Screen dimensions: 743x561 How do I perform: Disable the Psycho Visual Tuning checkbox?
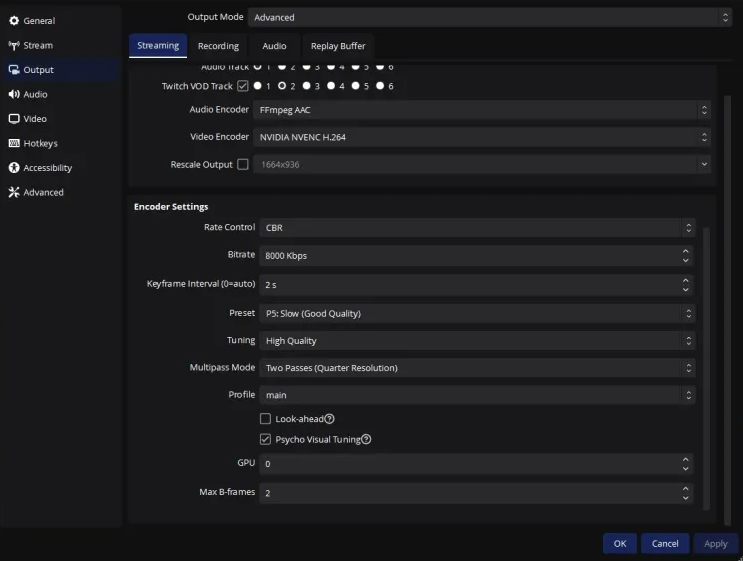(x=266, y=439)
